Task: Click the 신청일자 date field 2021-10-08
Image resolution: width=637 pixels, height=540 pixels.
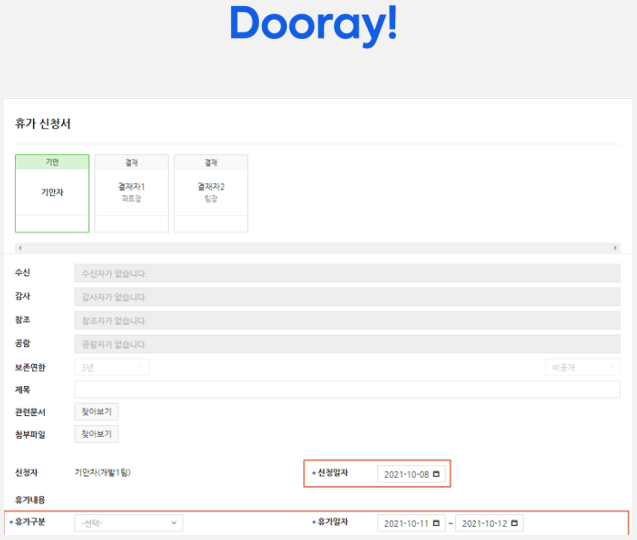Action: (x=411, y=474)
